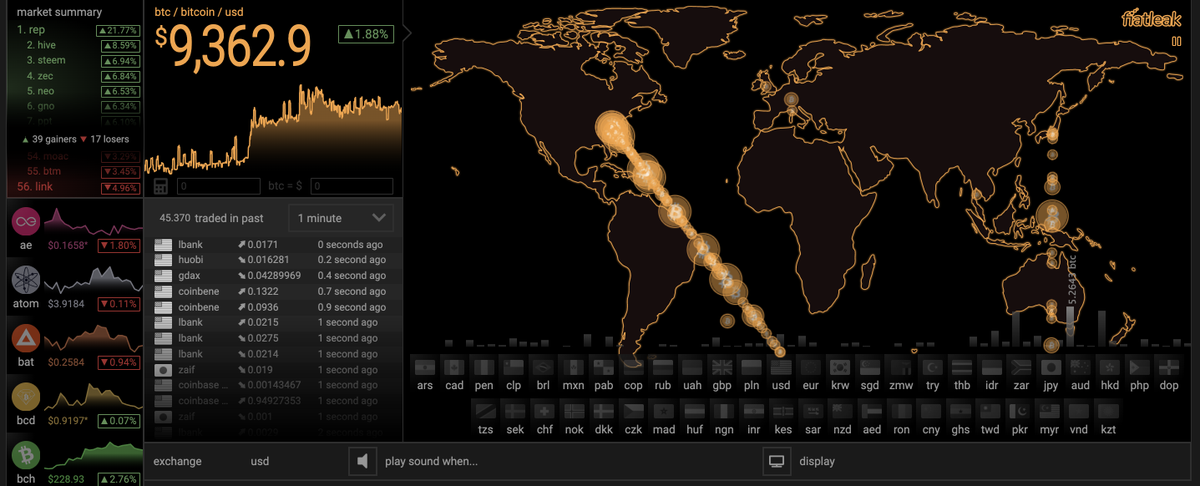The height and width of the screenshot is (486, 1200).
Task: Select the bch bitcoin cash icon
Action: click(26, 455)
